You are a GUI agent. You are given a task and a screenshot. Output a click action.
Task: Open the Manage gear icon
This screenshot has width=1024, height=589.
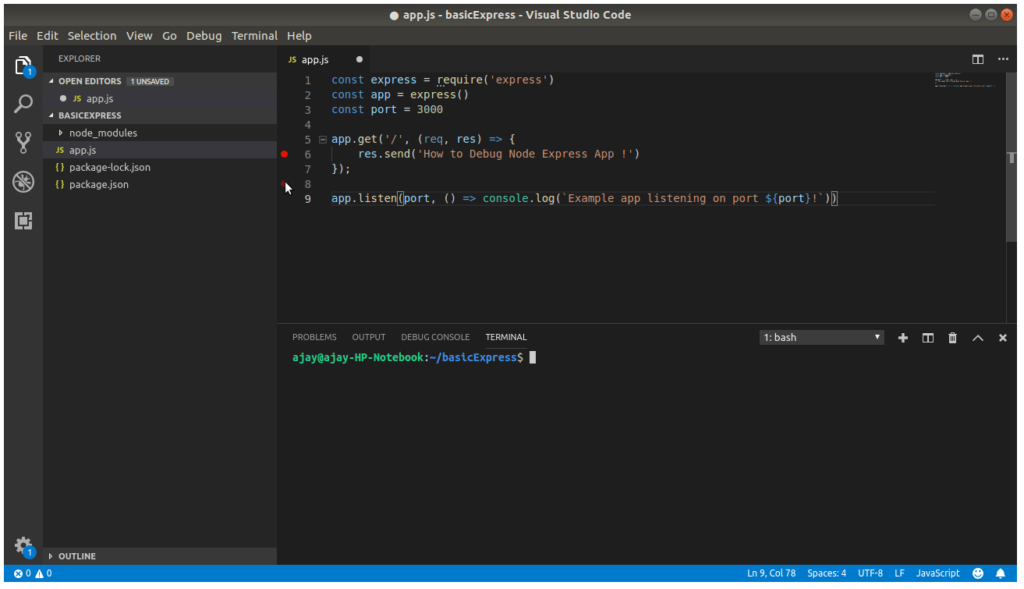coord(24,547)
